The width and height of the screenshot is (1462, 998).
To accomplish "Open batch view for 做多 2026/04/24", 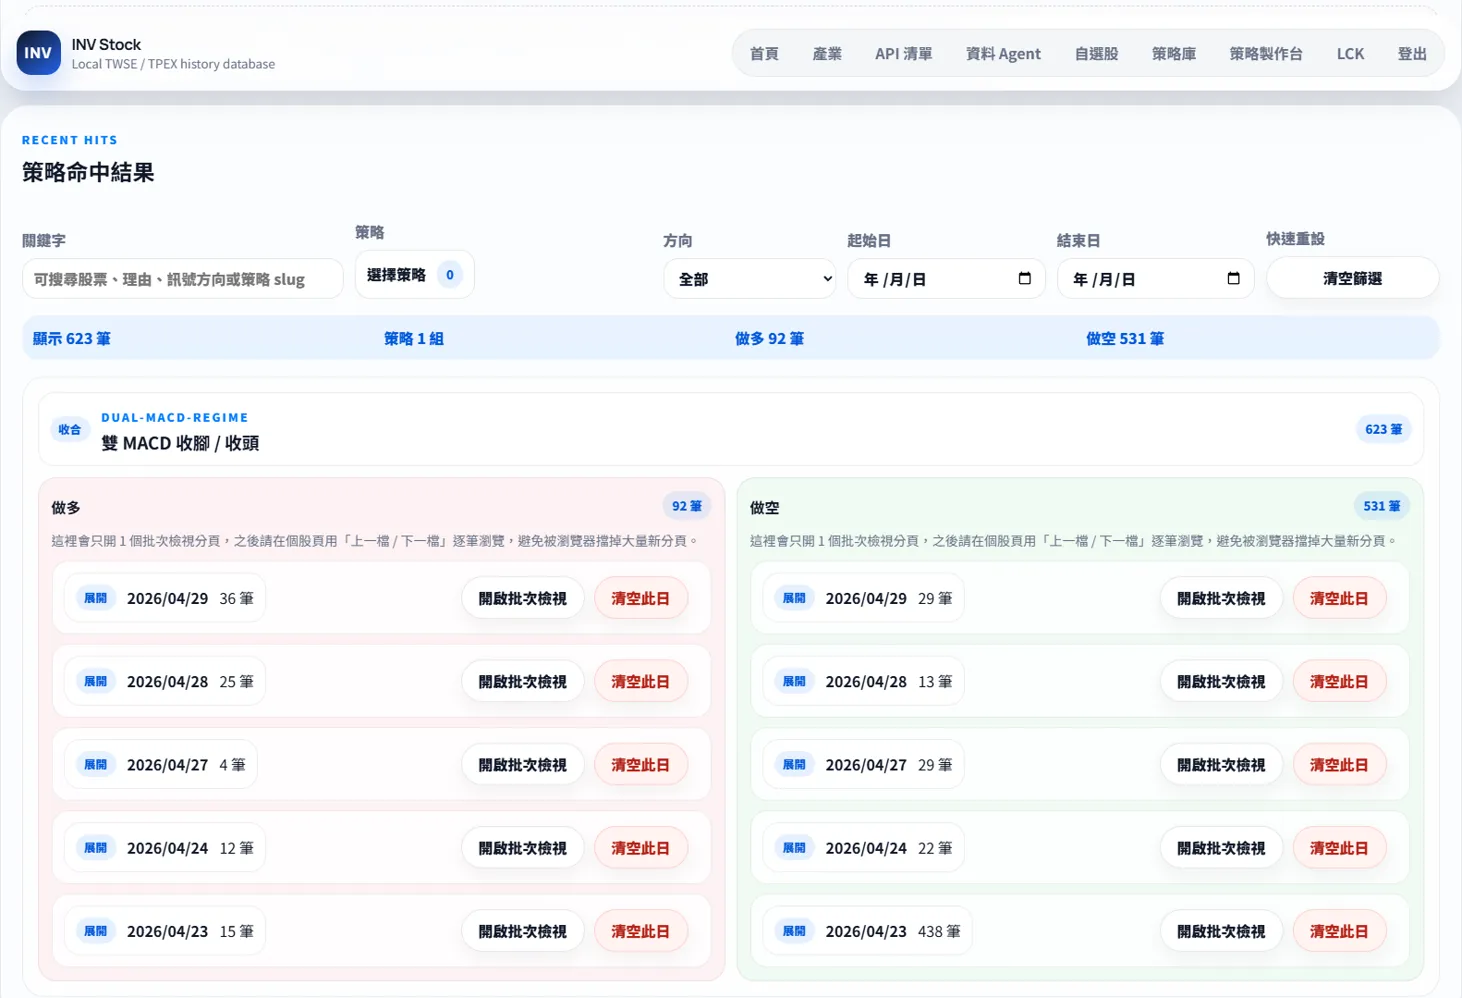I will coord(522,848).
